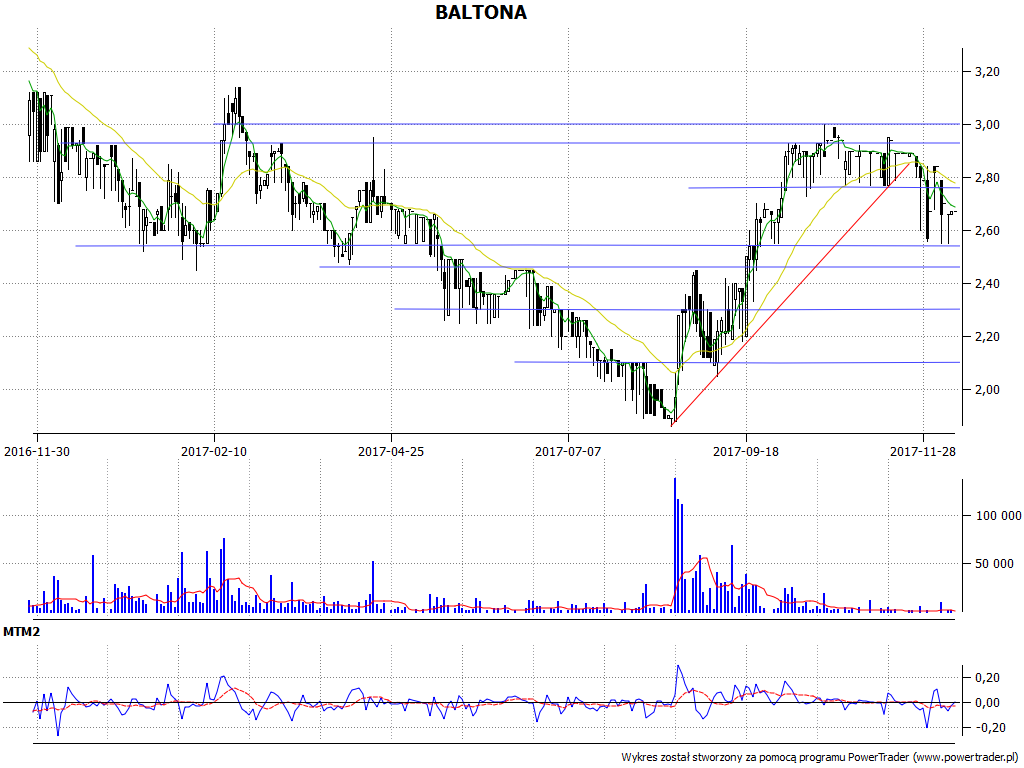1024x768 pixels.
Task: Click the 3,20 price axis label
Action: pos(987,72)
